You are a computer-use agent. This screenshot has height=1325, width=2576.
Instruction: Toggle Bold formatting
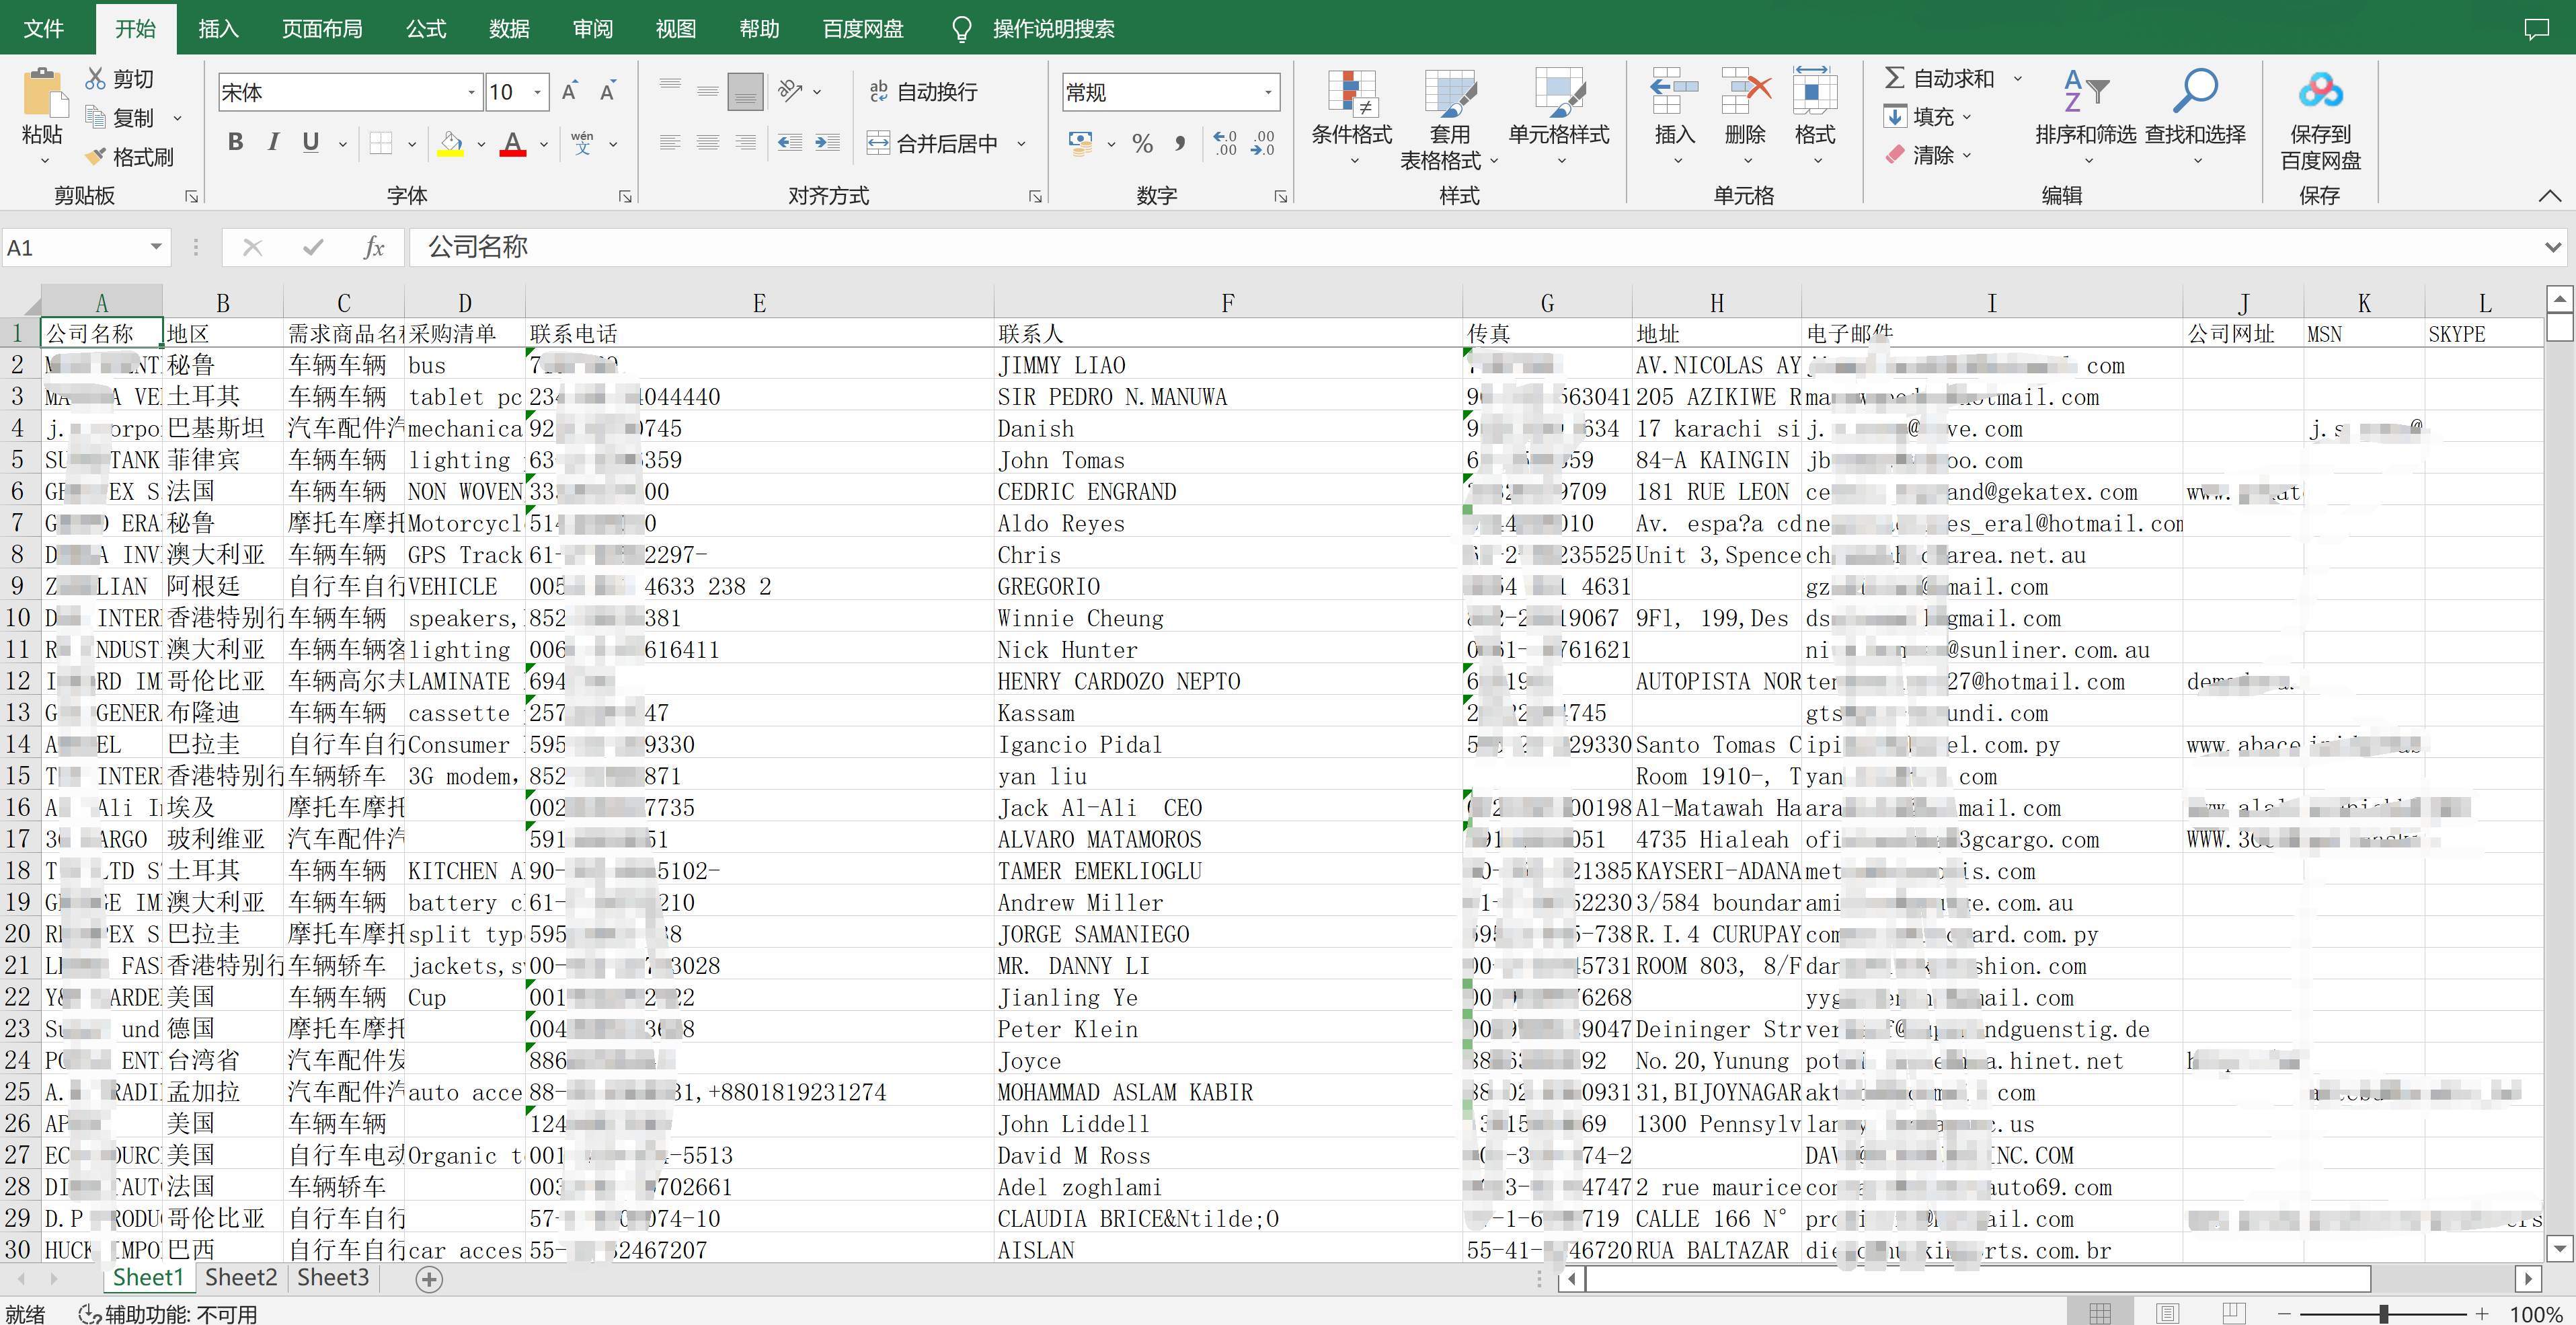tap(236, 143)
